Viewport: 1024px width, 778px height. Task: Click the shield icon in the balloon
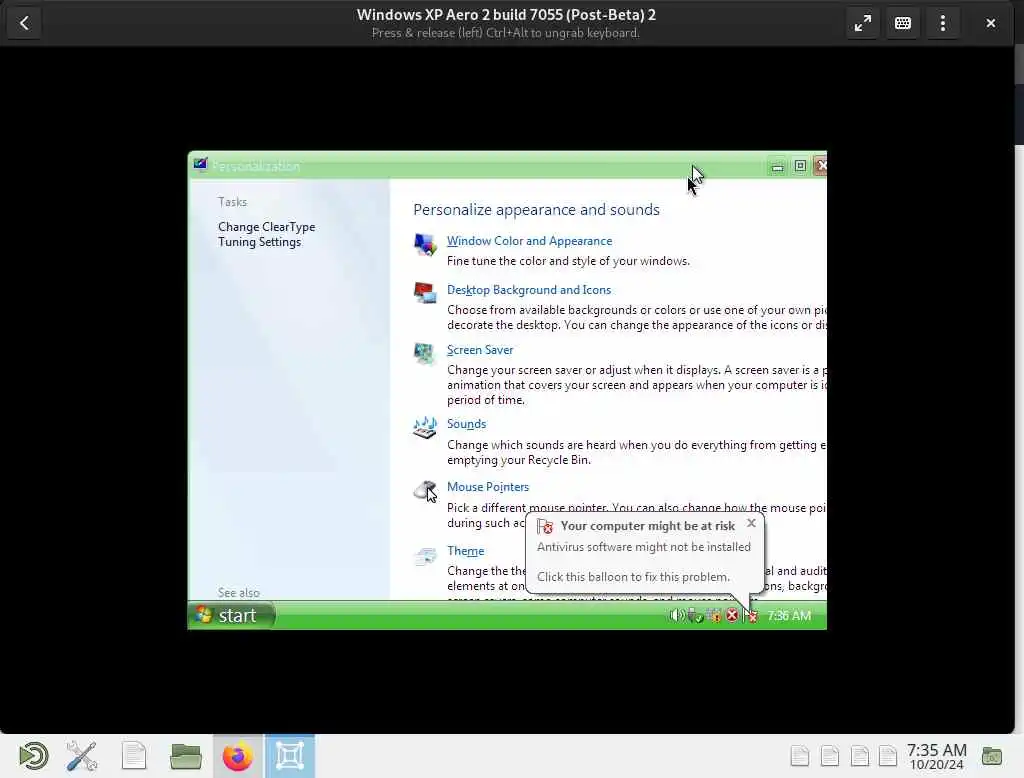[545, 527]
